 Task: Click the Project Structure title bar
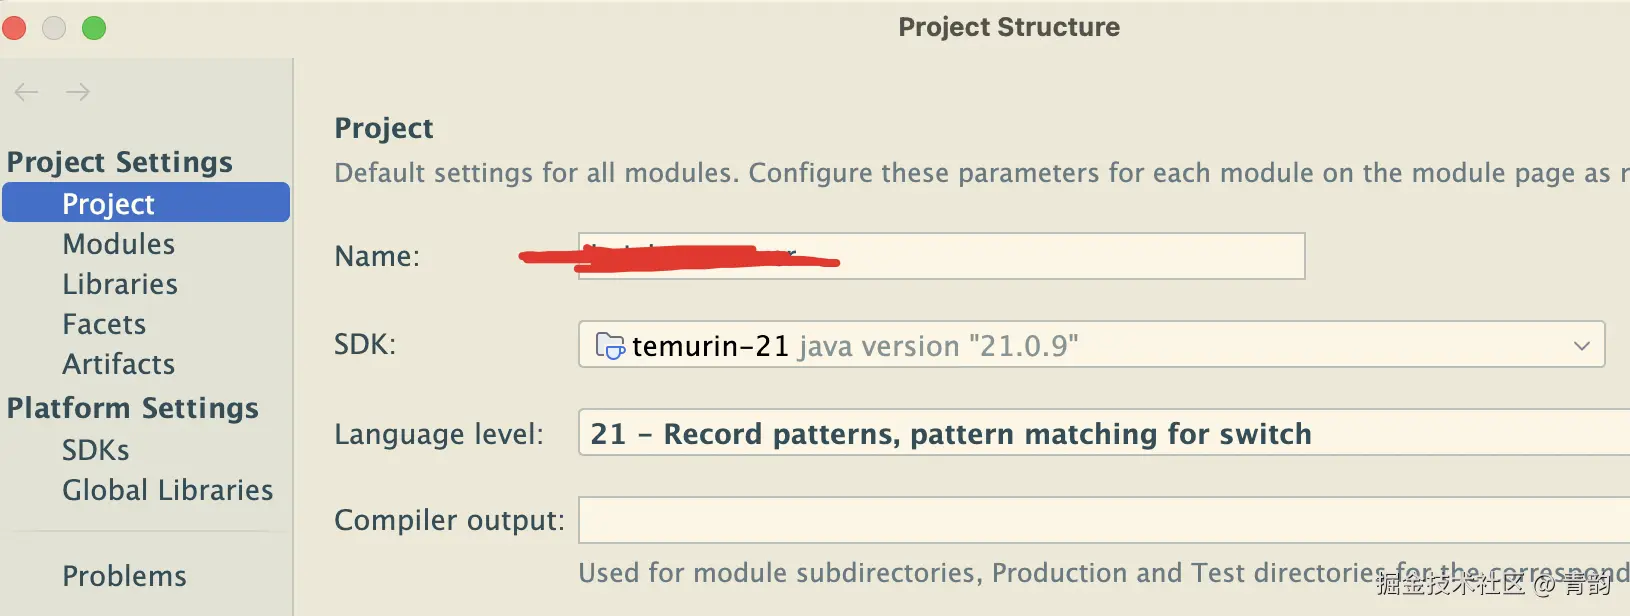click(x=1008, y=27)
